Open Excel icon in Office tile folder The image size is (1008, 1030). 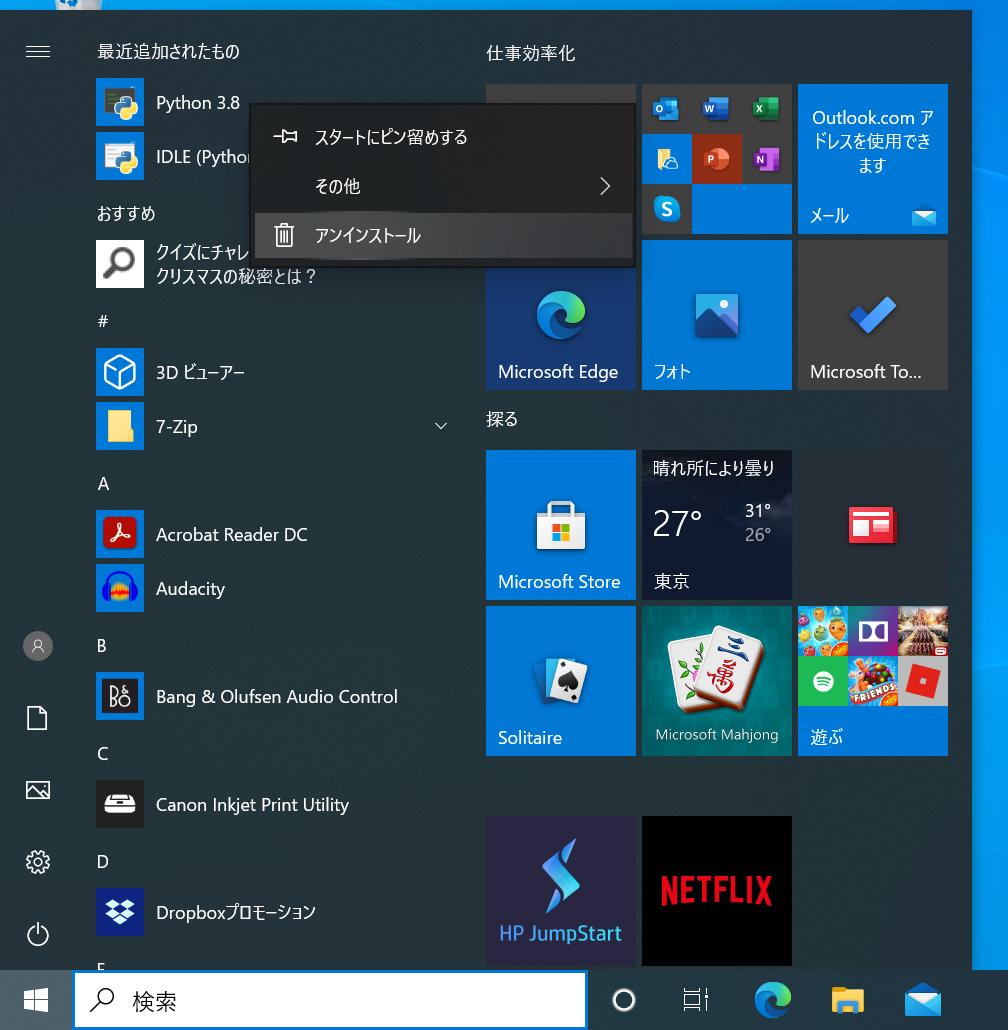click(766, 108)
